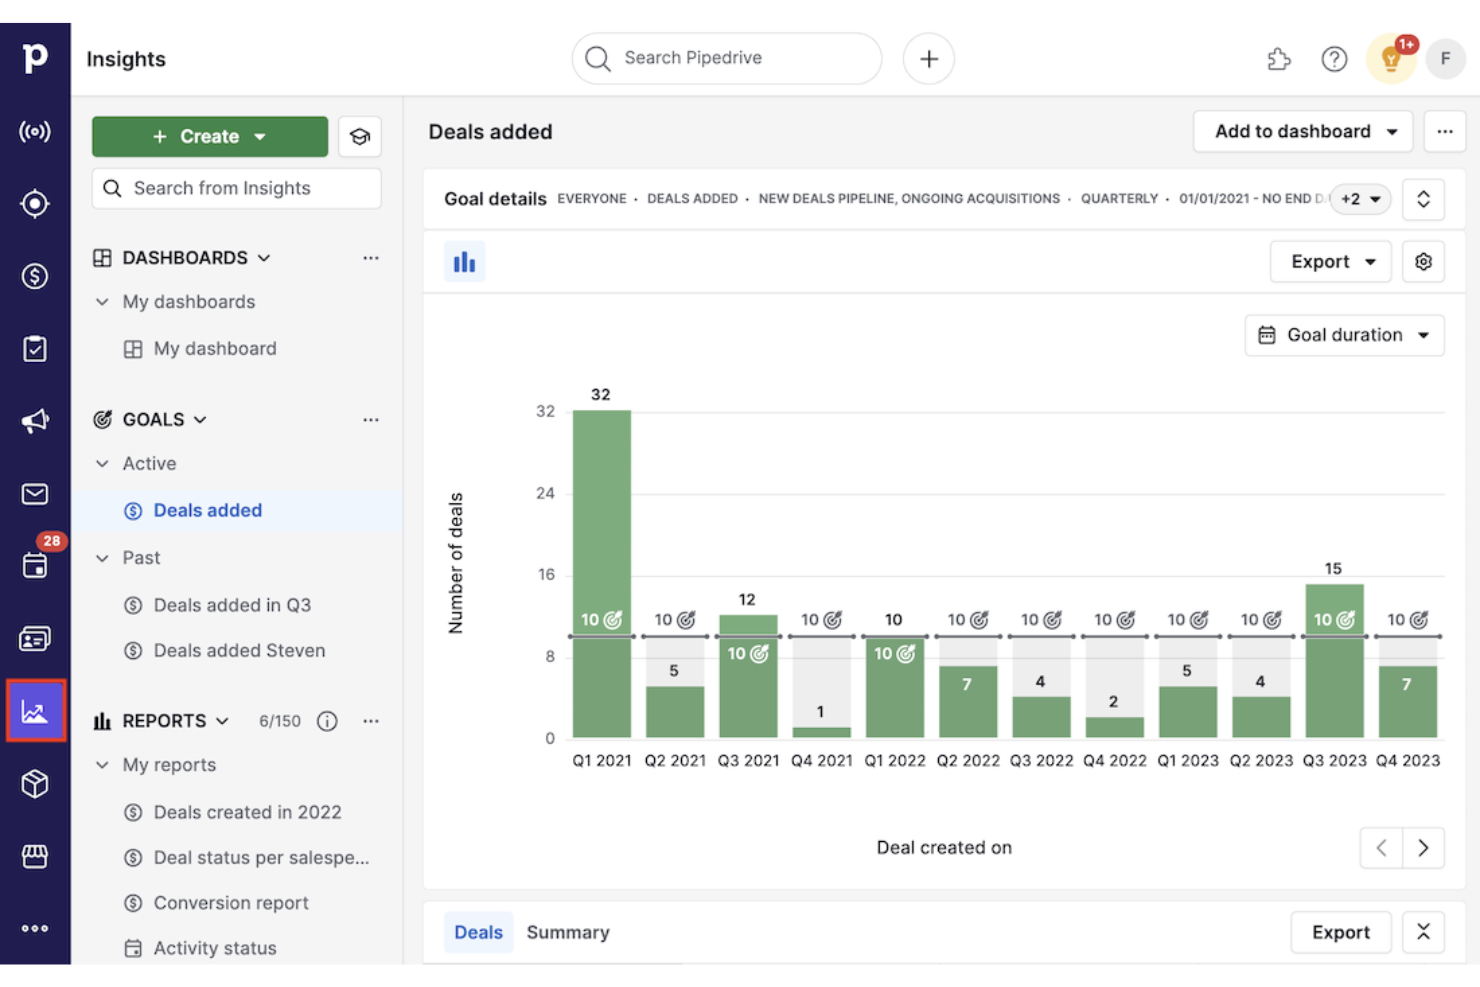Expand the +2 goal filters chip
1480x987 pixels.
(x=1360, y=199)
